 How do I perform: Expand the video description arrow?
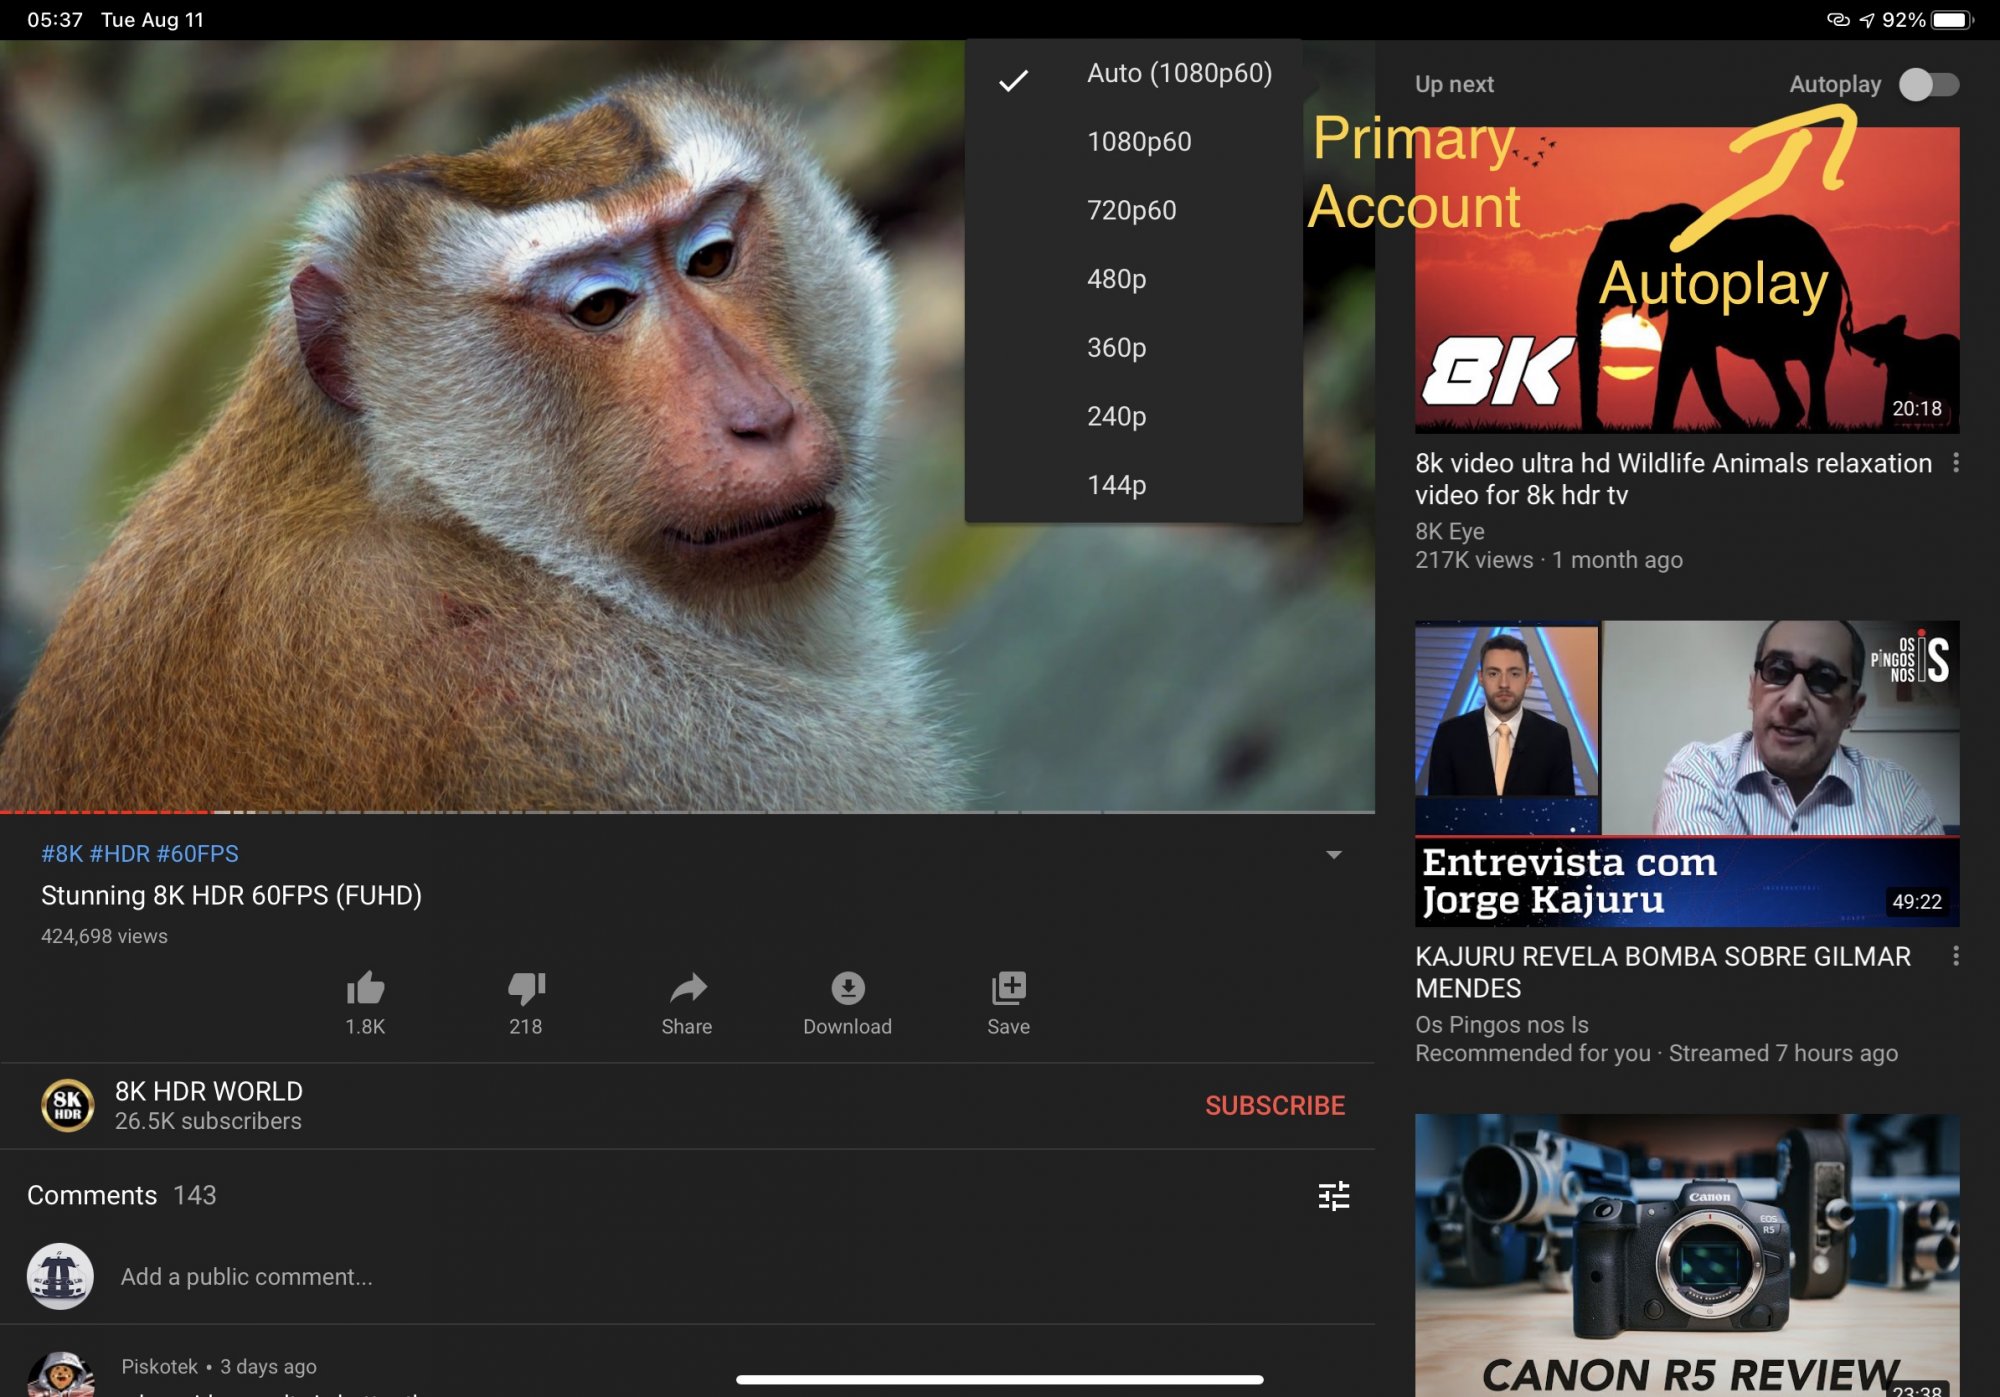(x=1333, y=854)
